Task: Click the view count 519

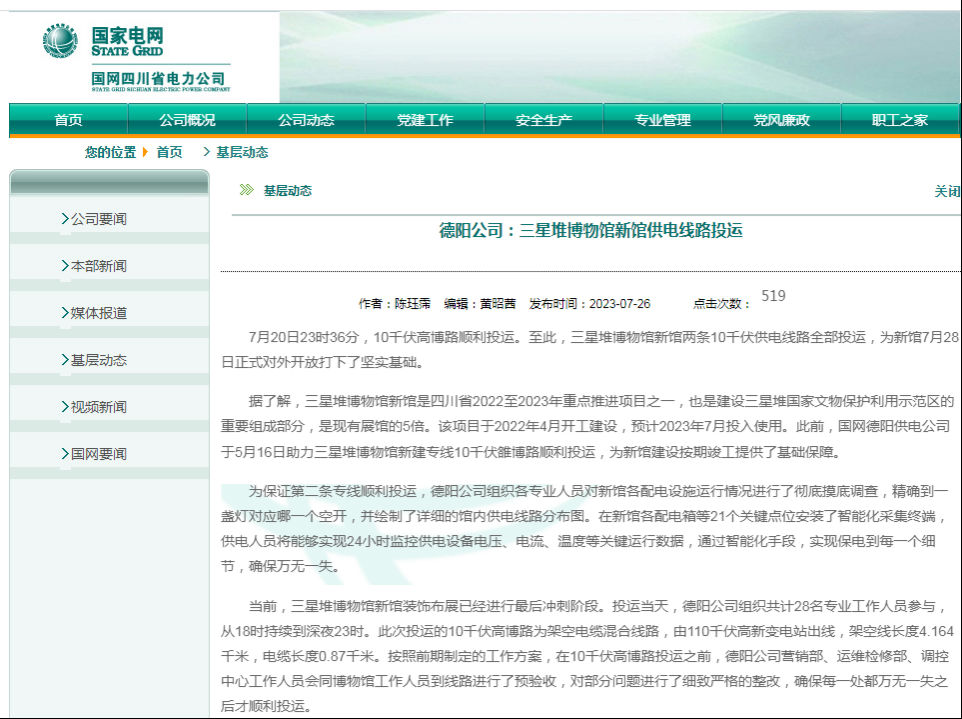Action: [x=773, y=296]
